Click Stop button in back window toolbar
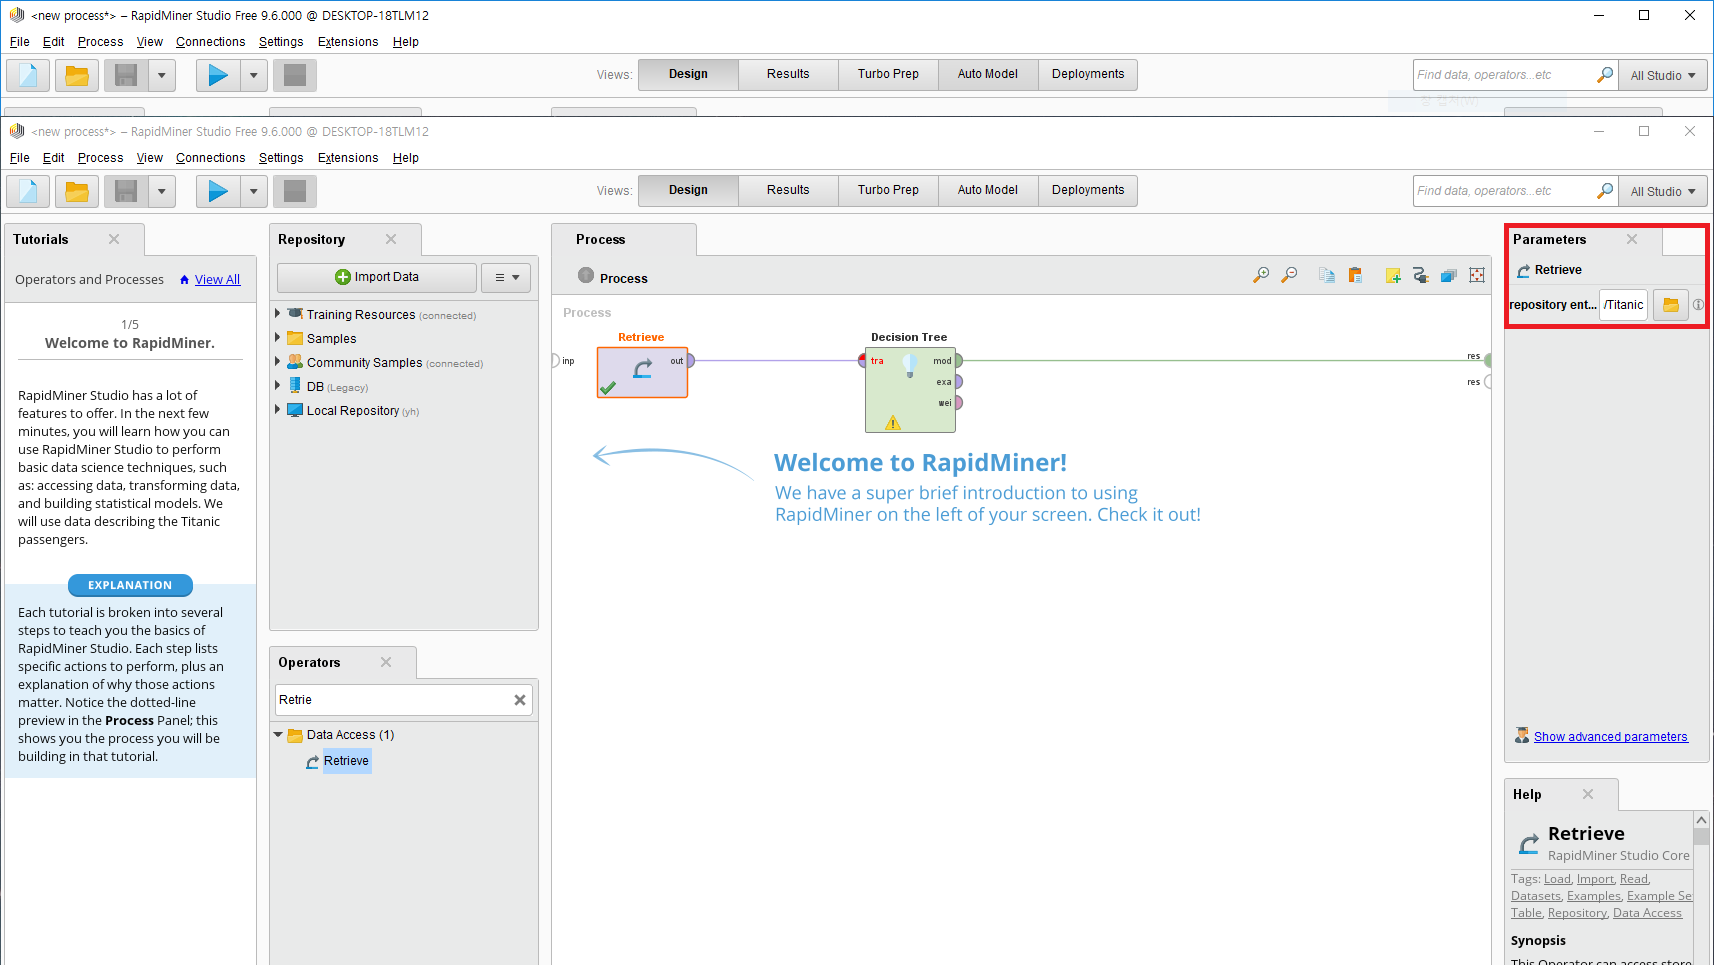 click(x=295, y=75)
